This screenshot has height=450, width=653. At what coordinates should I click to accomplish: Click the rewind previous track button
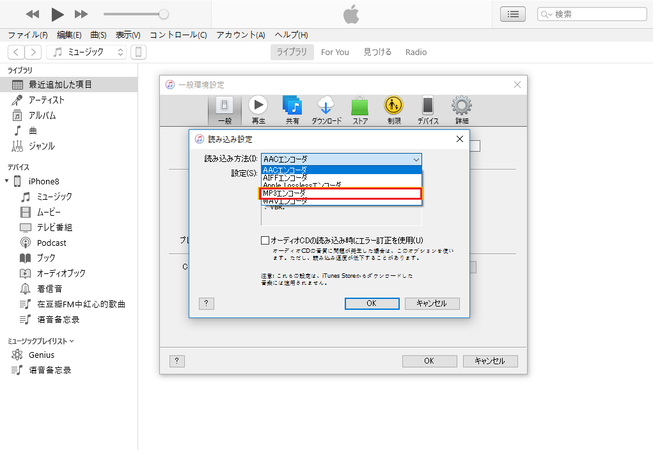32,14
